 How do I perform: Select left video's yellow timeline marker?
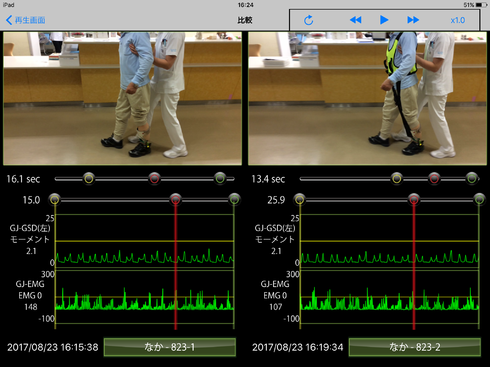point(89,178)
